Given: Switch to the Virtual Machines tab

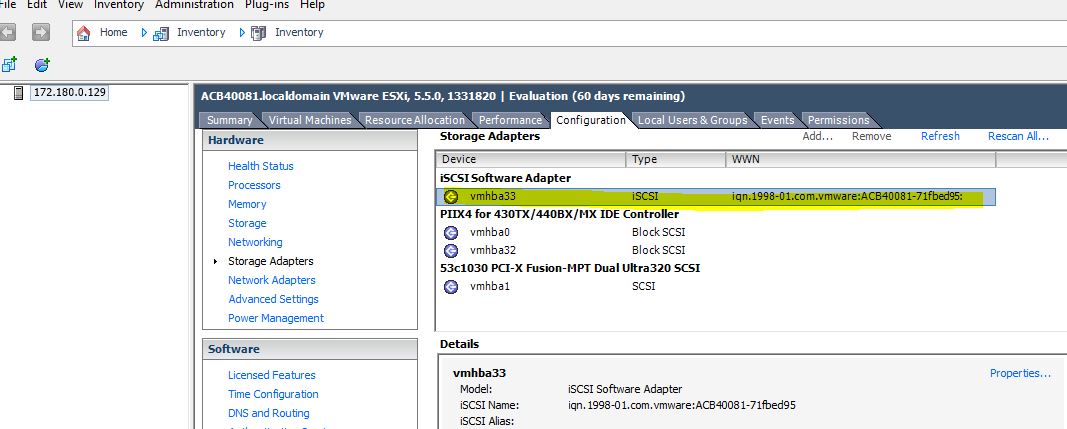Looking at the screenshot, I should (x=310, y=121).
